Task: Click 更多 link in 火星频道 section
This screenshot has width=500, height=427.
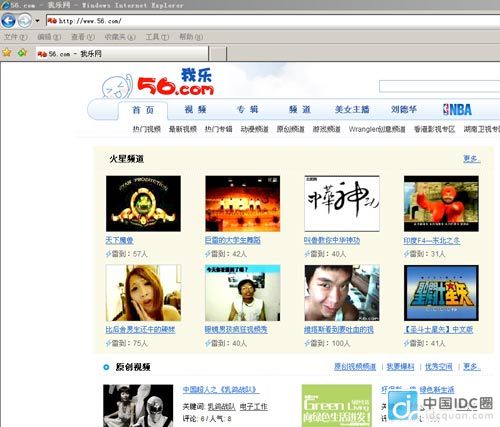Action: 471,159
